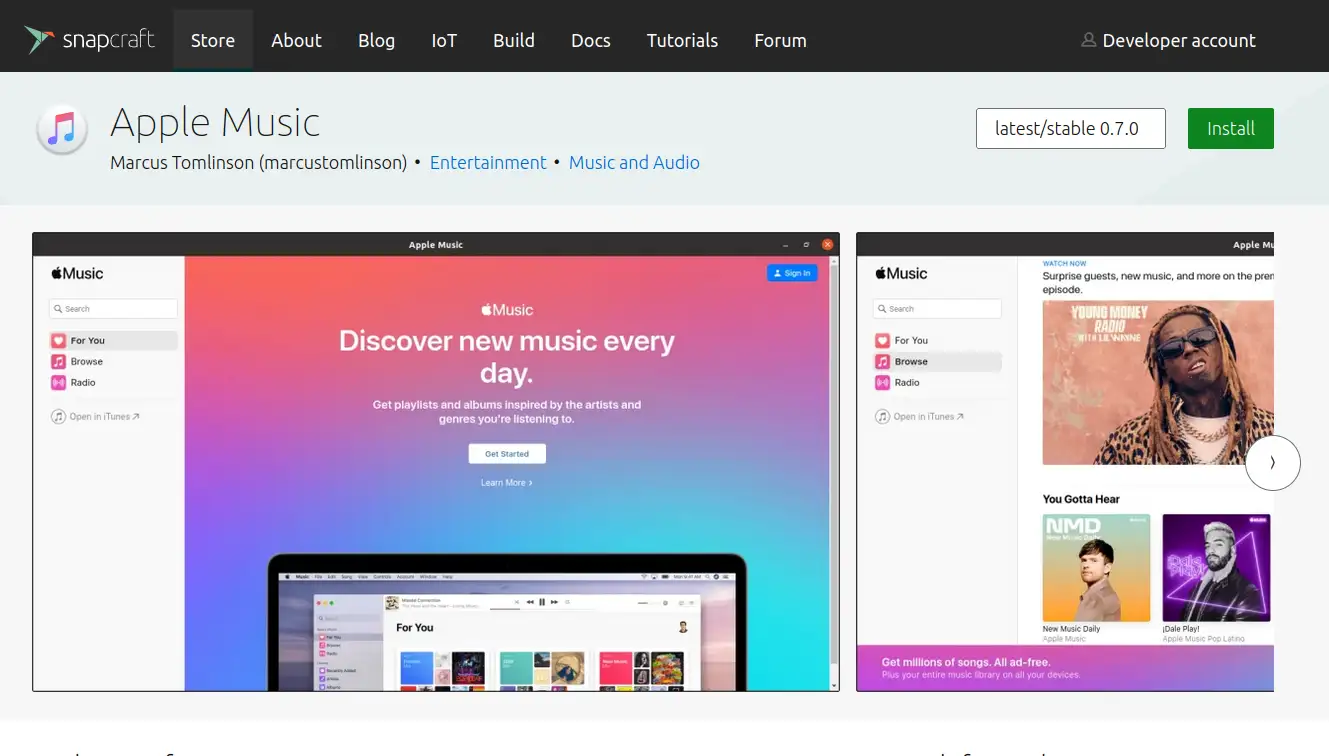
Task: Click Search field in second screenshot
Action: pyautogui.click(x=937, y=309)
